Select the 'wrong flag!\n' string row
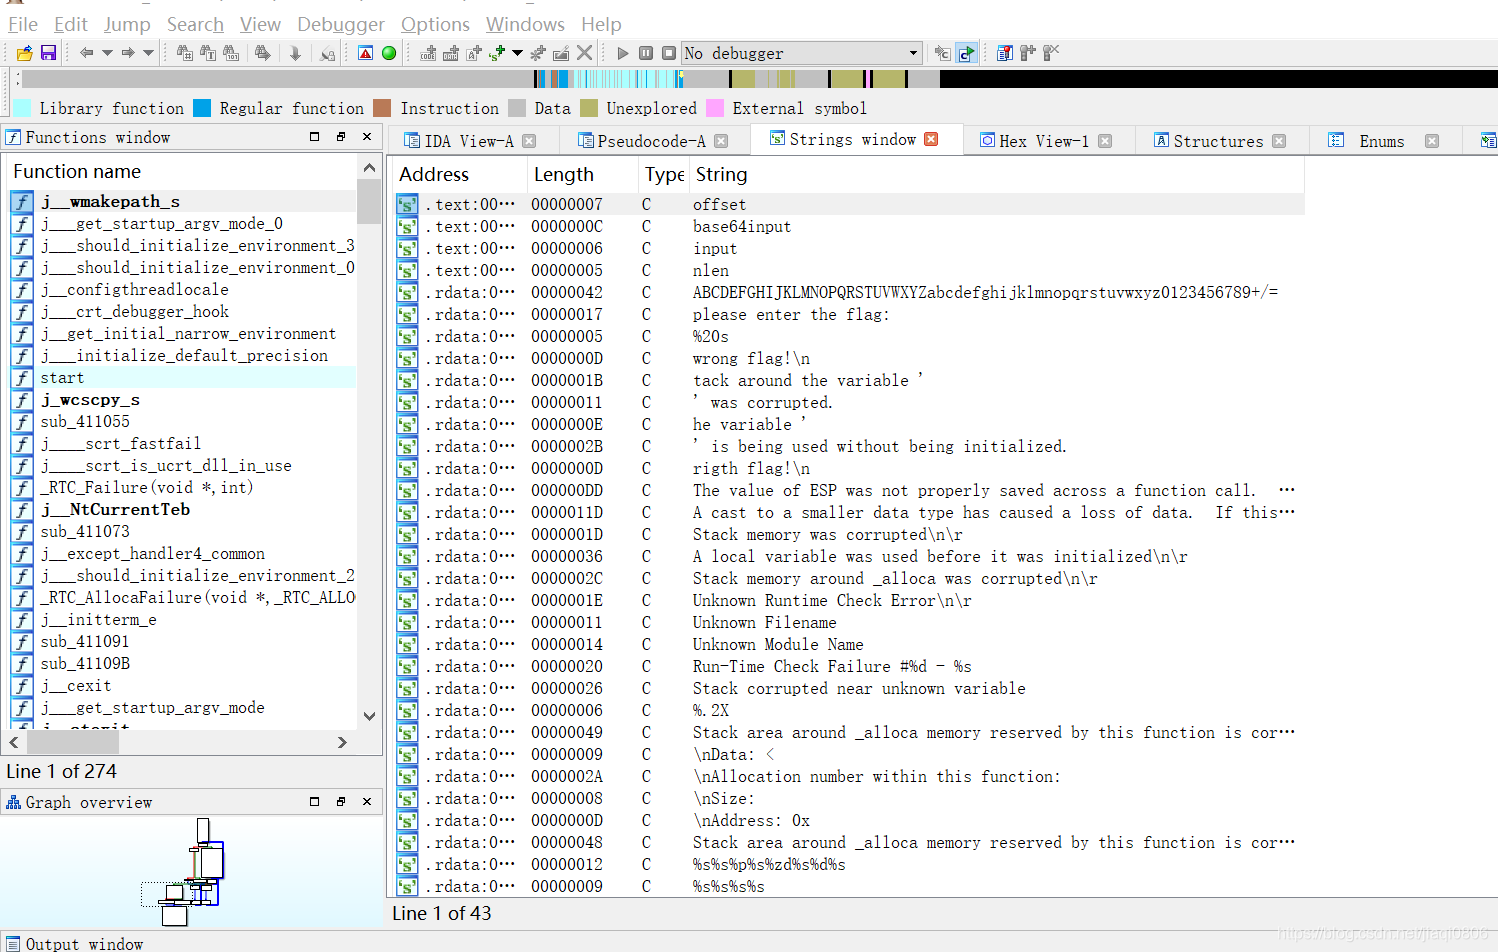Screen dimensions: 1498x952 coord(849,358)
